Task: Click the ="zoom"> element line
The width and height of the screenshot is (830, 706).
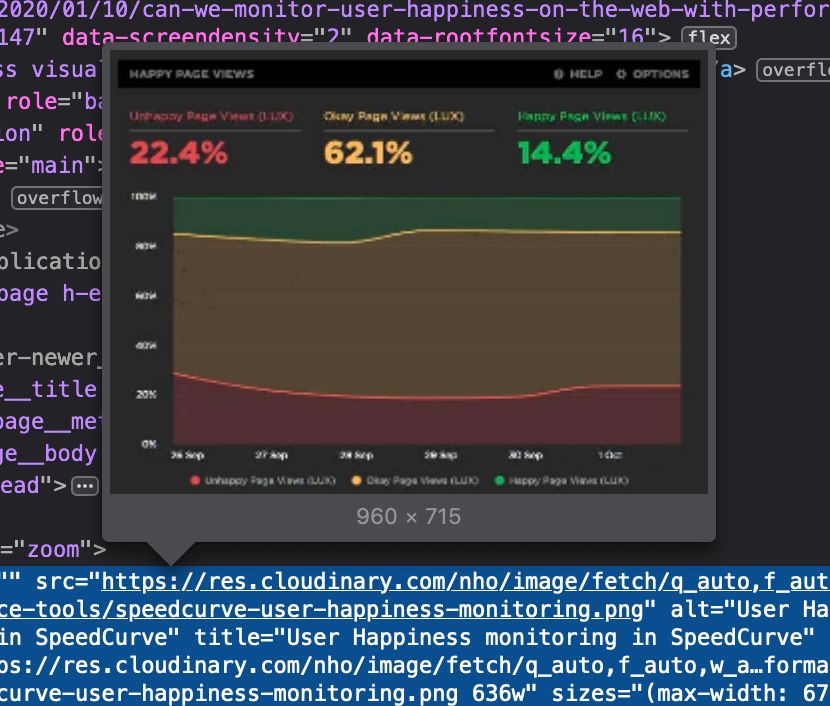Action: (53, 549)
